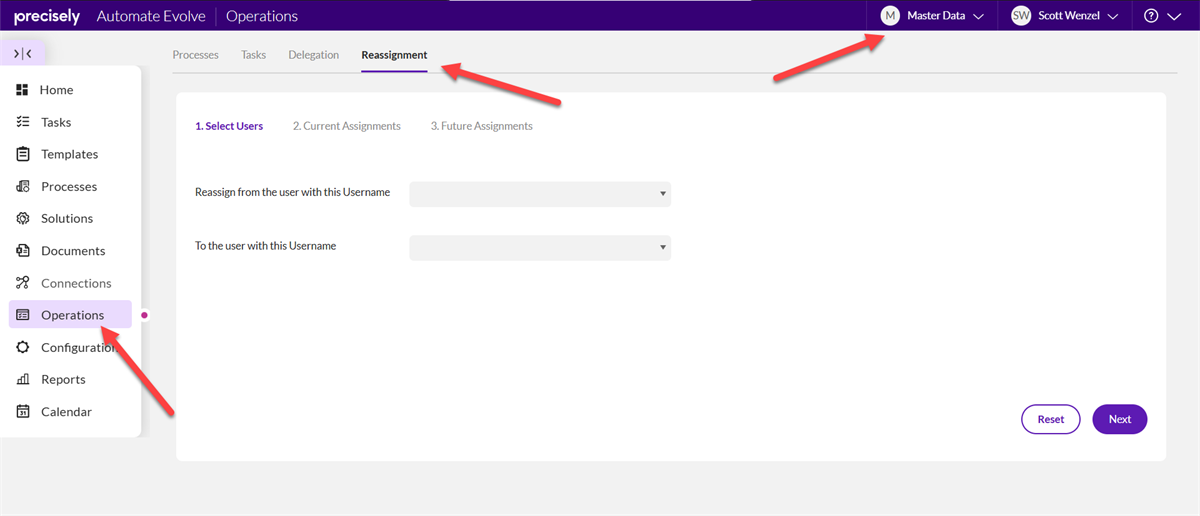Click the Operations header title text

pos(262,16)
